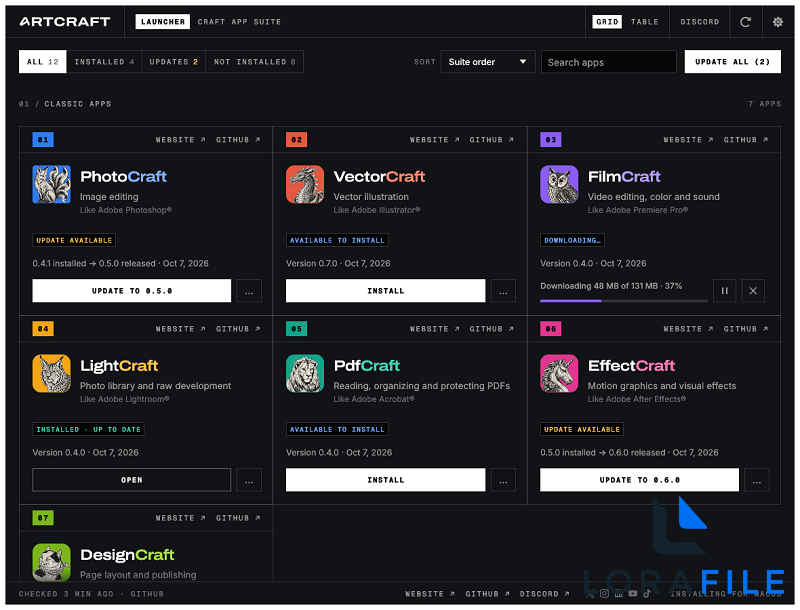Select the Launcher tab
This screenshot has height=610, width=800.
click(x=163, y=22)
